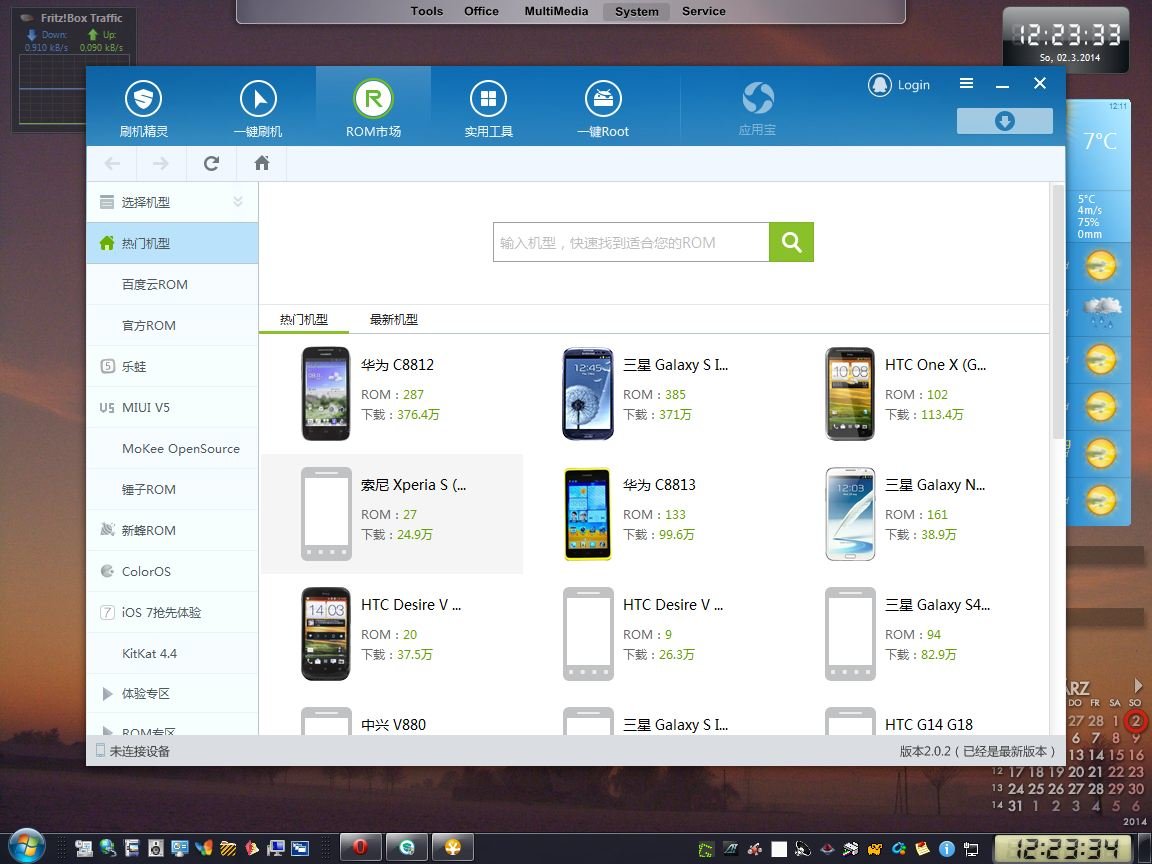Open 官方ROM in the sidebar
The image size is (1152, 864).
[172, 325]
